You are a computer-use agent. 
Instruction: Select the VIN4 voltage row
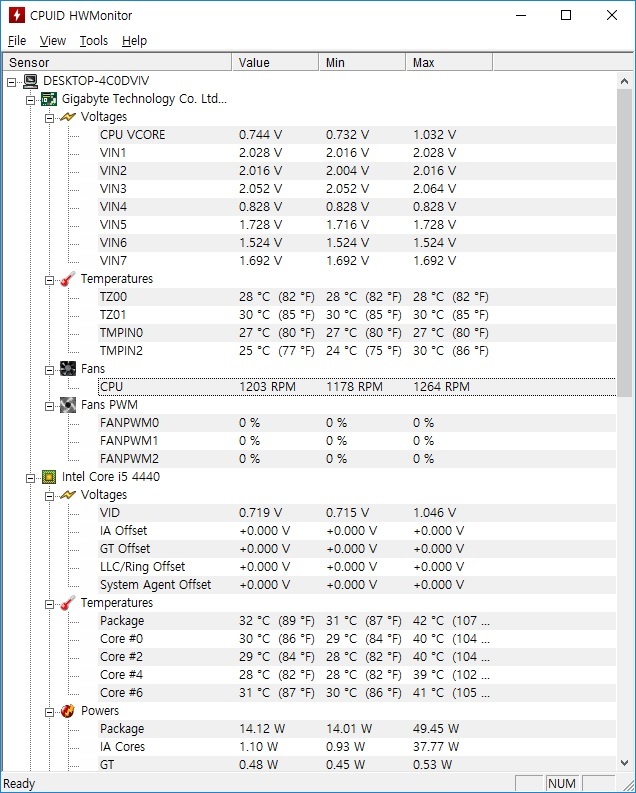click(x=357, y=207)
